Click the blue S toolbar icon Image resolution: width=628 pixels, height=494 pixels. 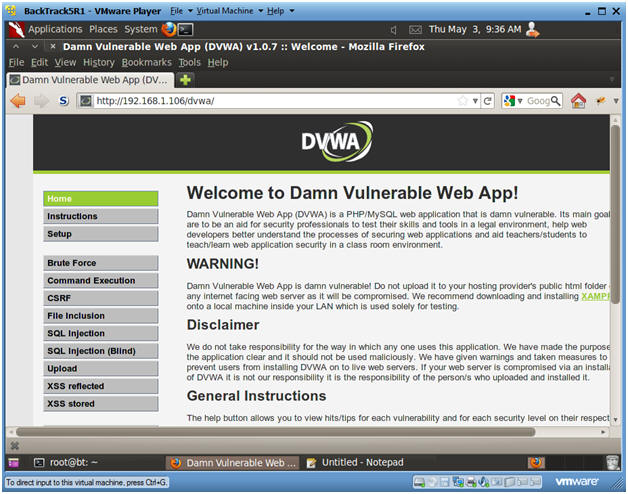coord(63,101)
